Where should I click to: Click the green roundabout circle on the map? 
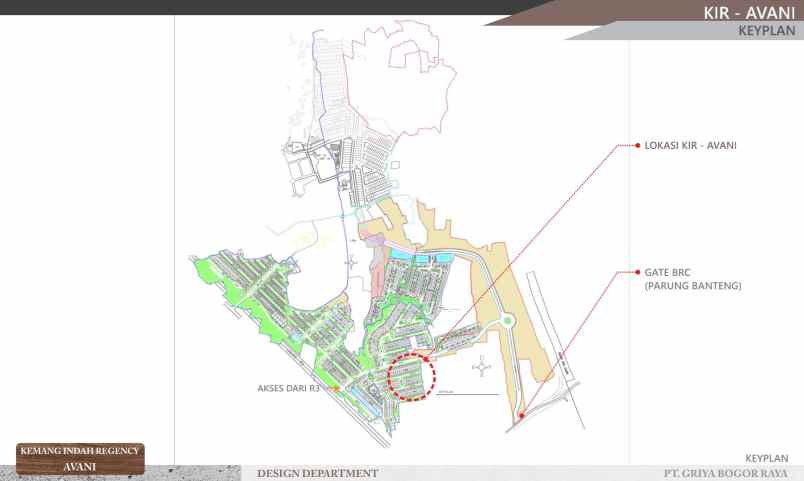(x=508, y=322)
